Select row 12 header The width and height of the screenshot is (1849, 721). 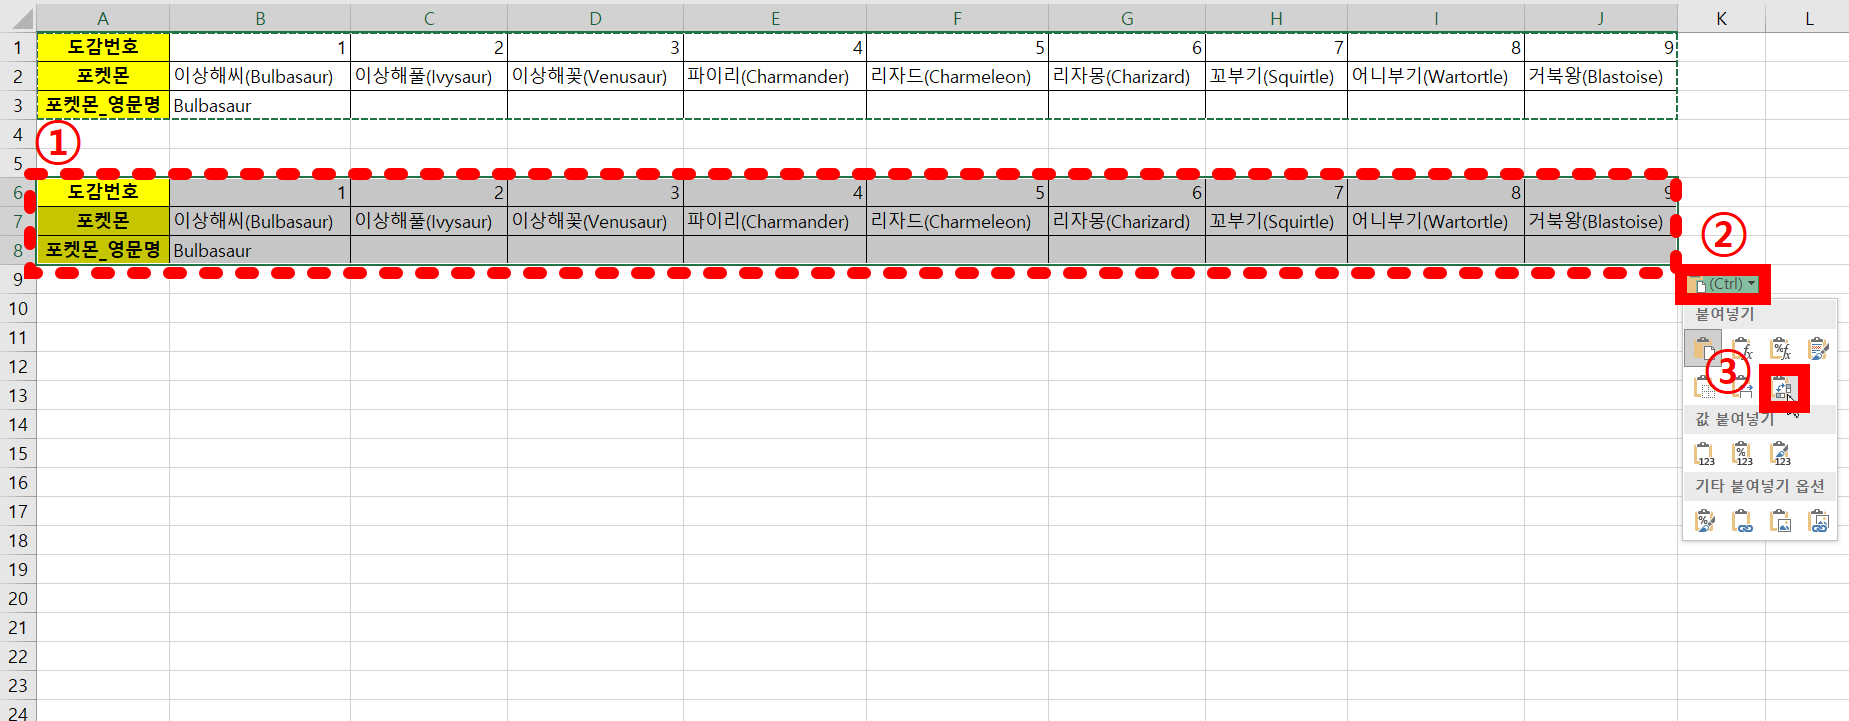tap(18, 366)
